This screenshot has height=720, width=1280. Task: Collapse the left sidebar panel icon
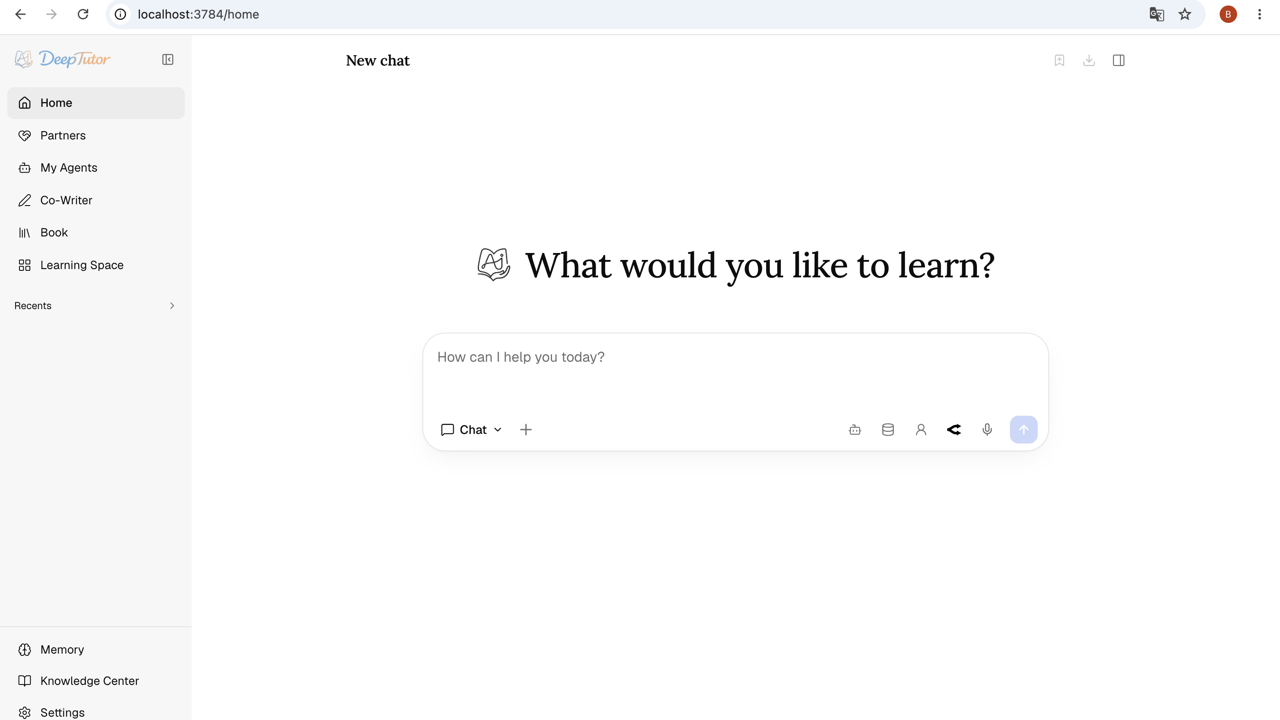coord(168,60)
